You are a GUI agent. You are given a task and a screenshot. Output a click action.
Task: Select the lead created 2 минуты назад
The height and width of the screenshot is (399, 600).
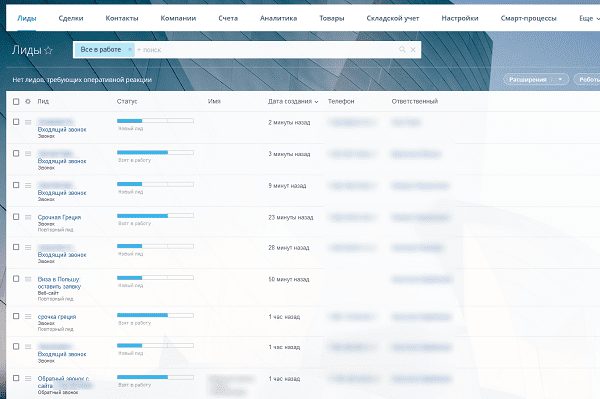16,122
